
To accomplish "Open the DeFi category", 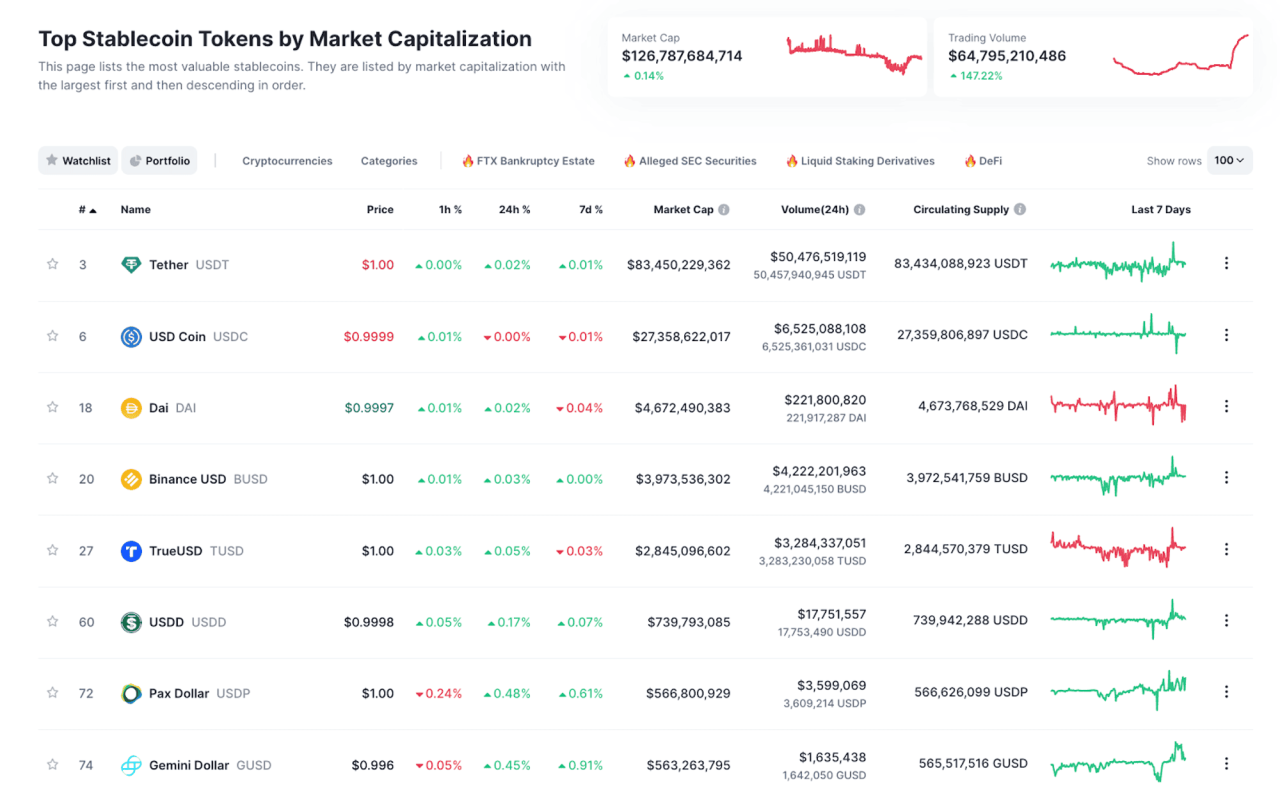I will point(983,161).
